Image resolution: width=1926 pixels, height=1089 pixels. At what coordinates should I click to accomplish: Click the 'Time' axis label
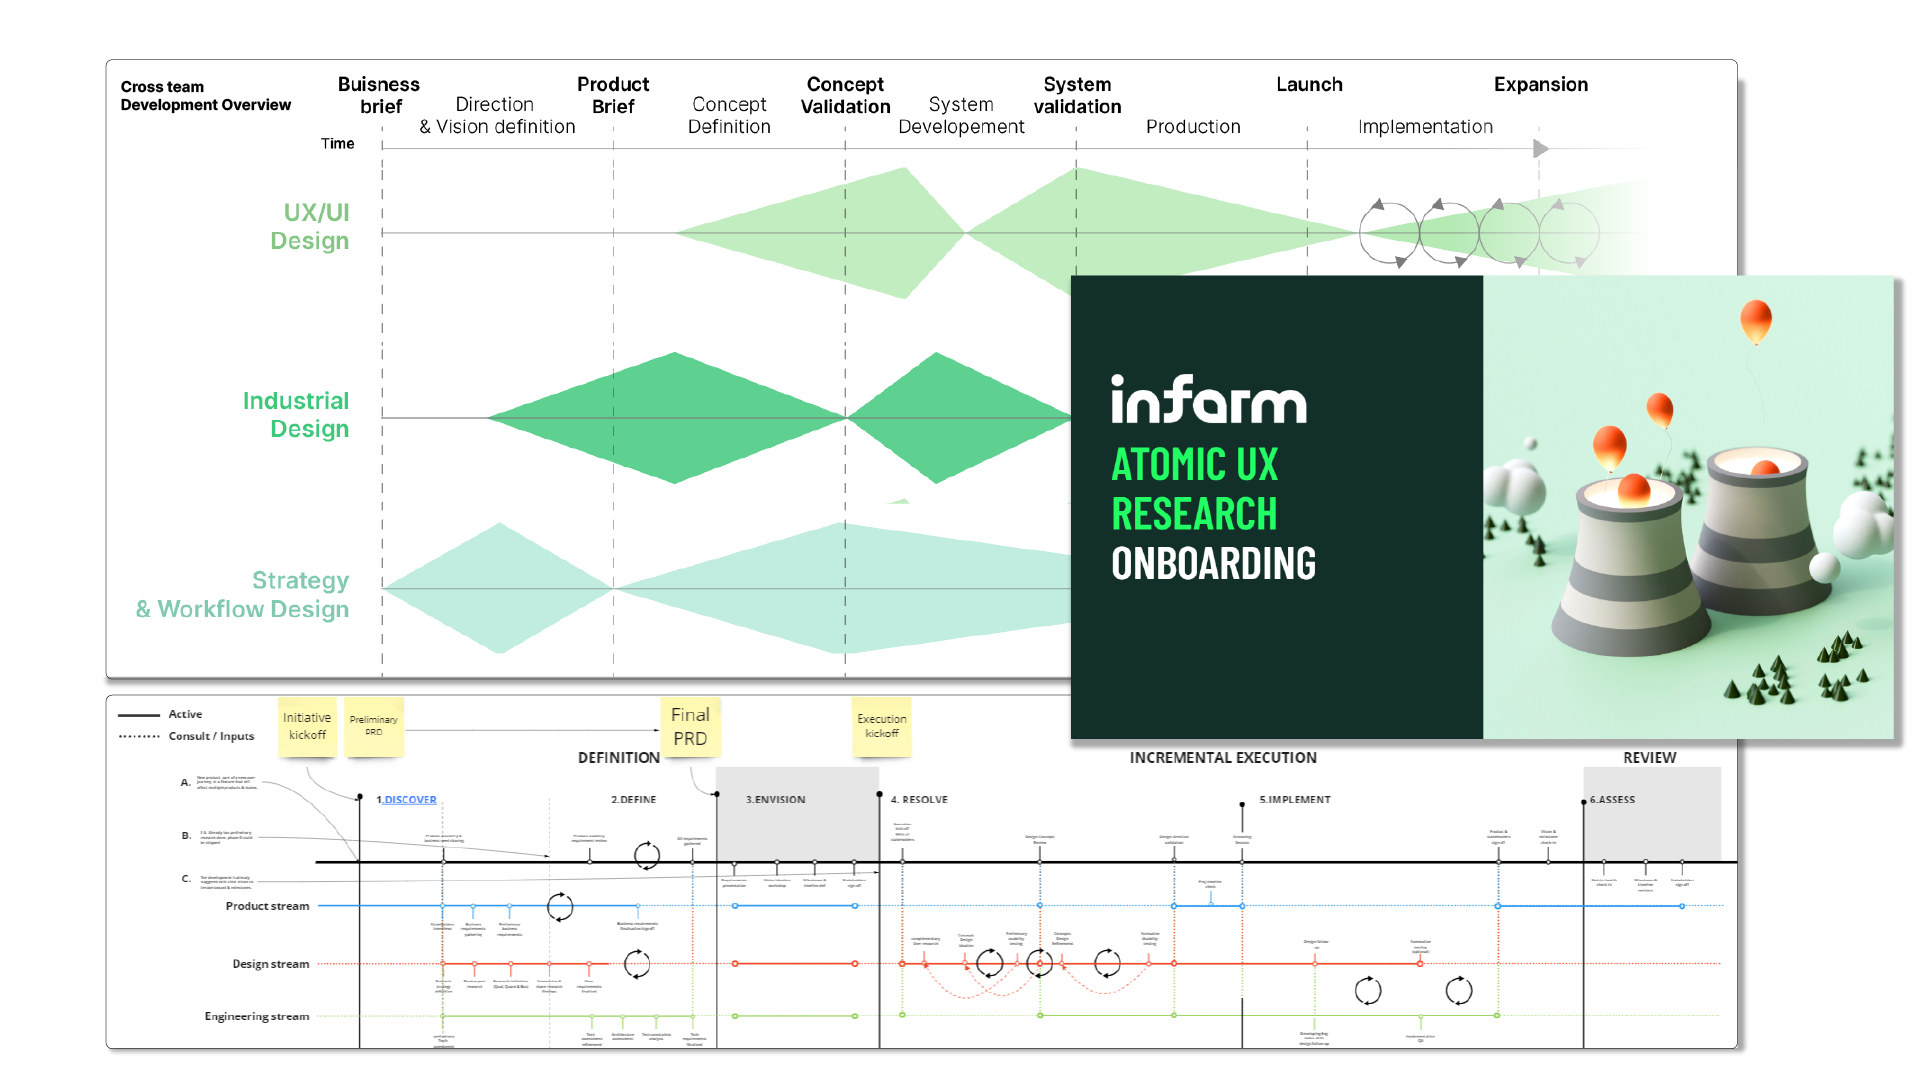(x=337, y=144)
